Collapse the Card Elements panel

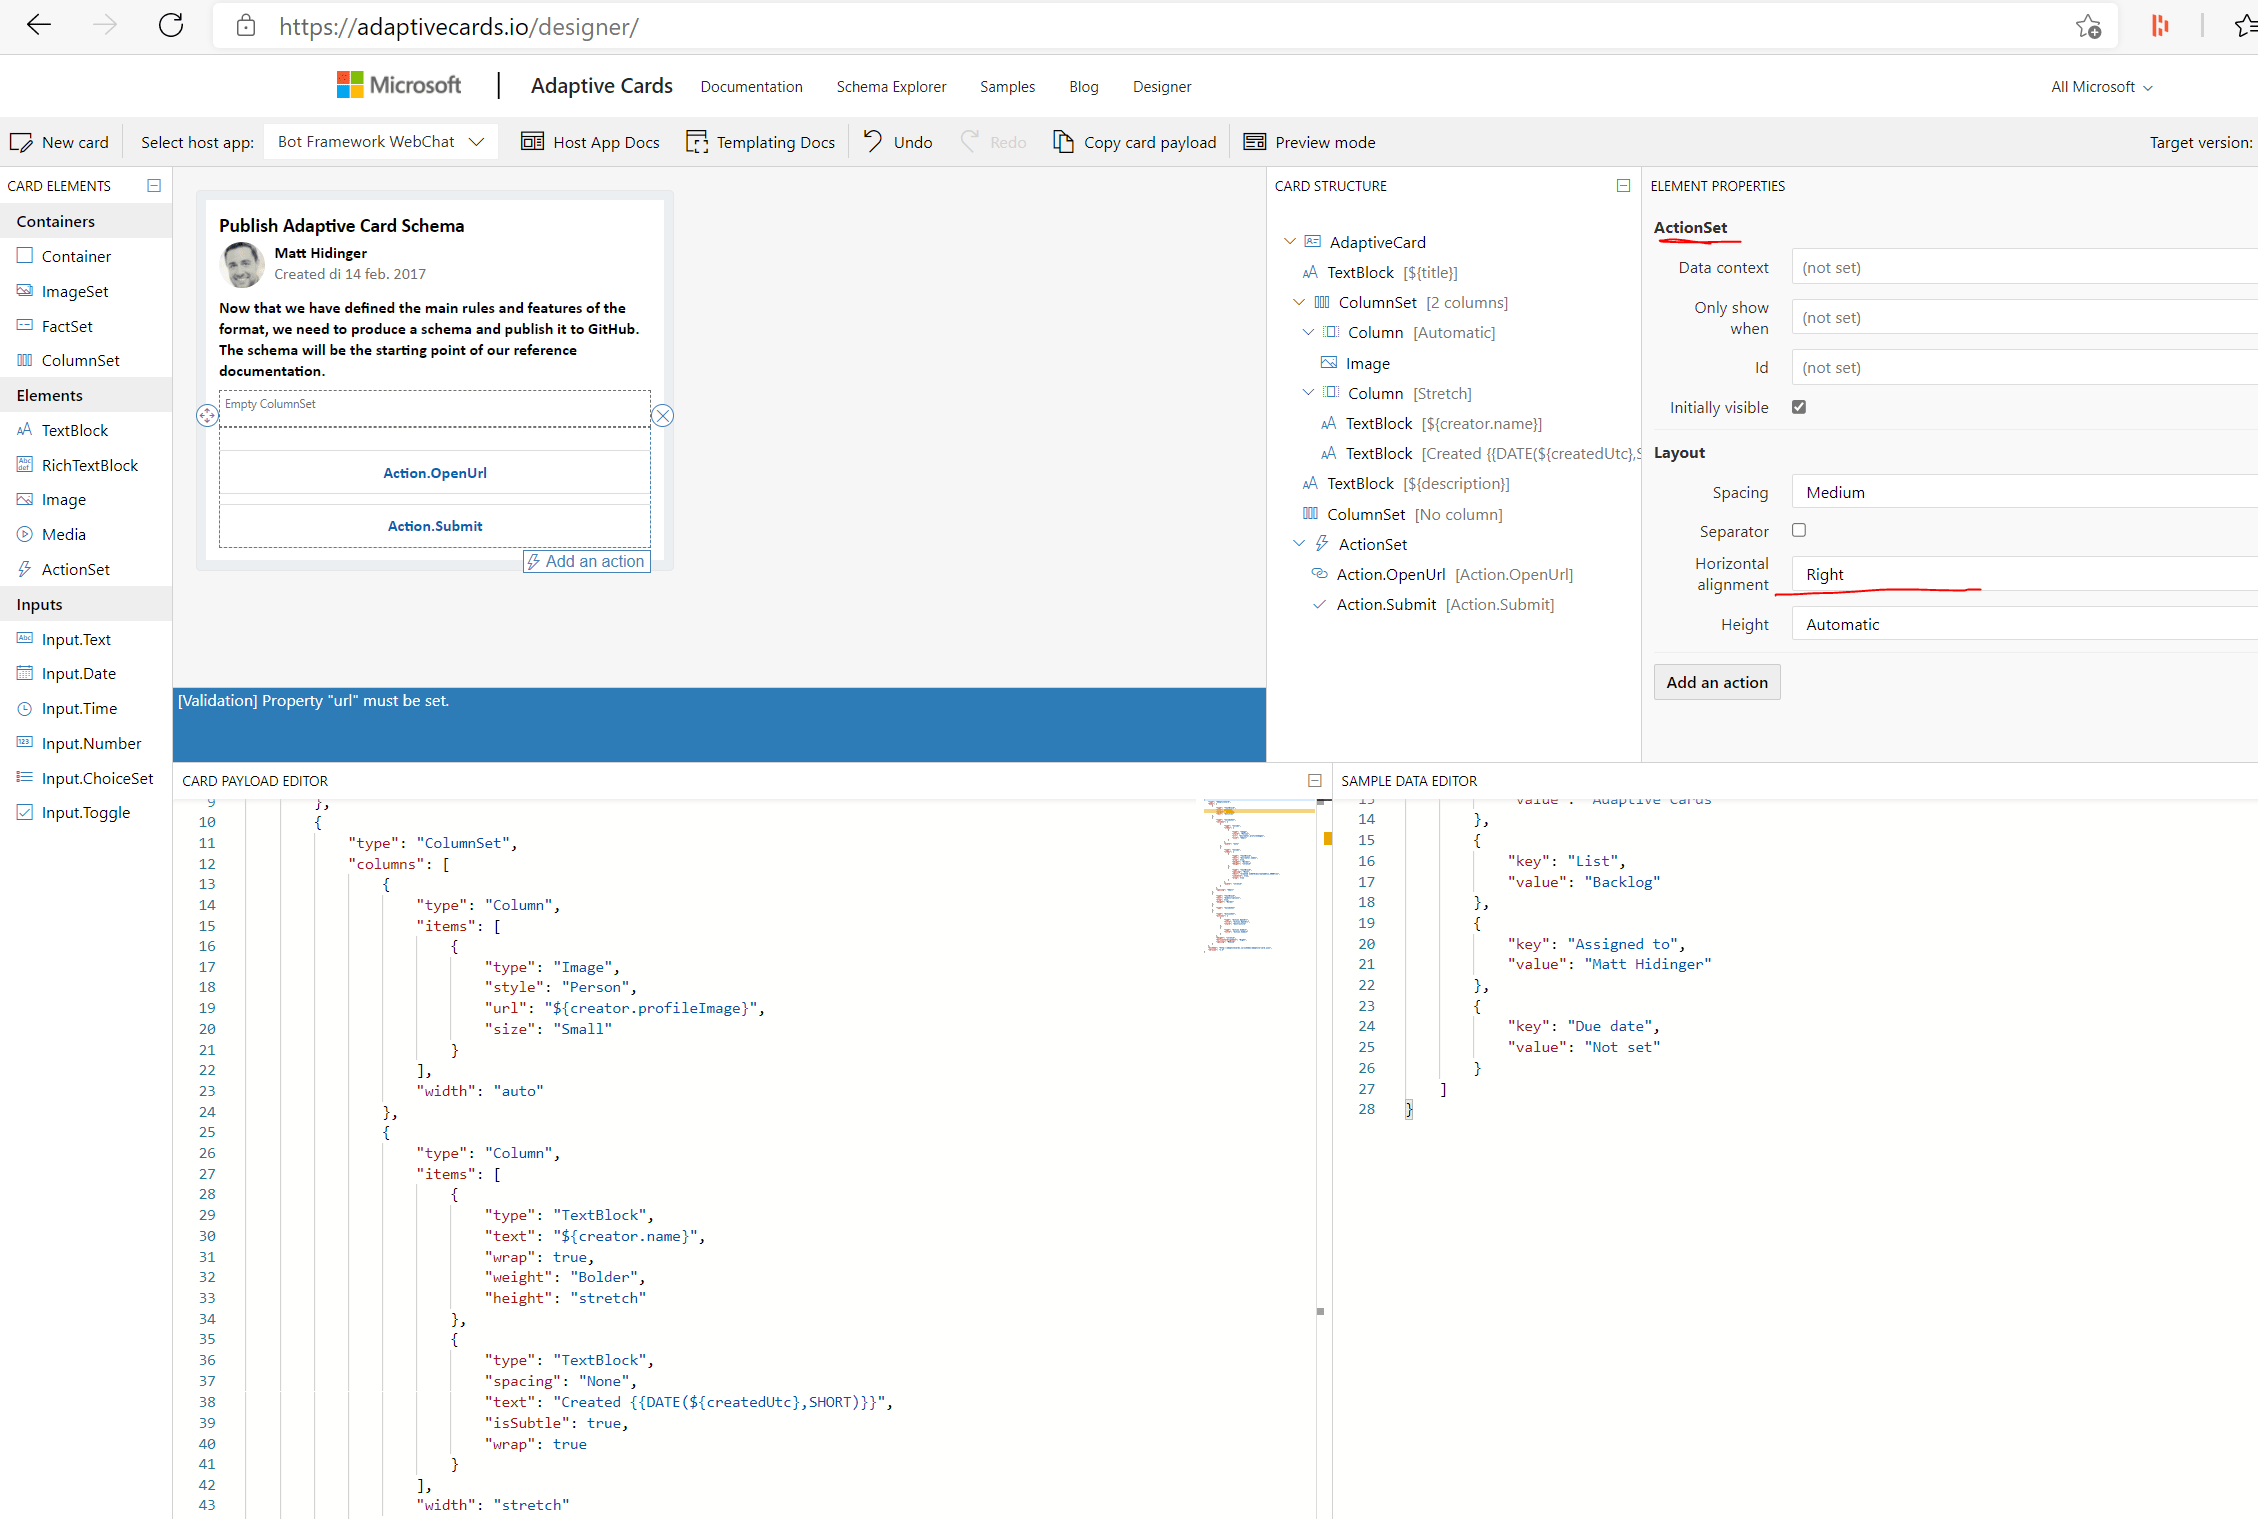154,185
